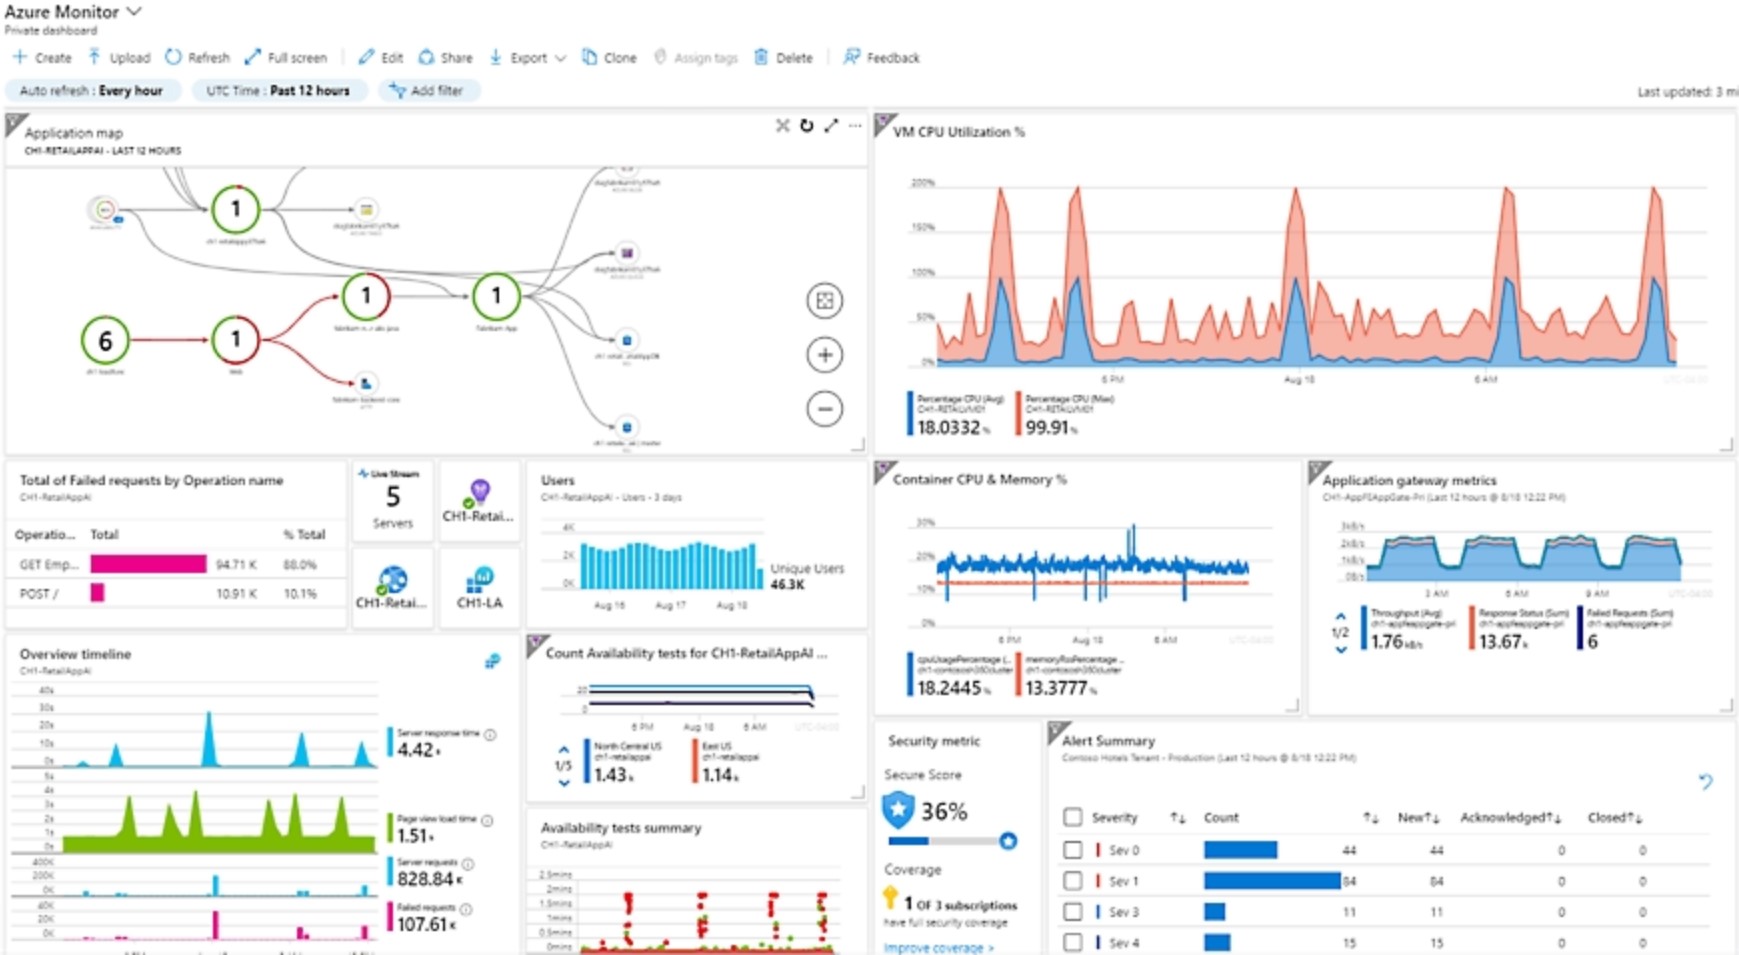
Task: Check the Sev 3 row checkbox
Action: coord(1073,911)
